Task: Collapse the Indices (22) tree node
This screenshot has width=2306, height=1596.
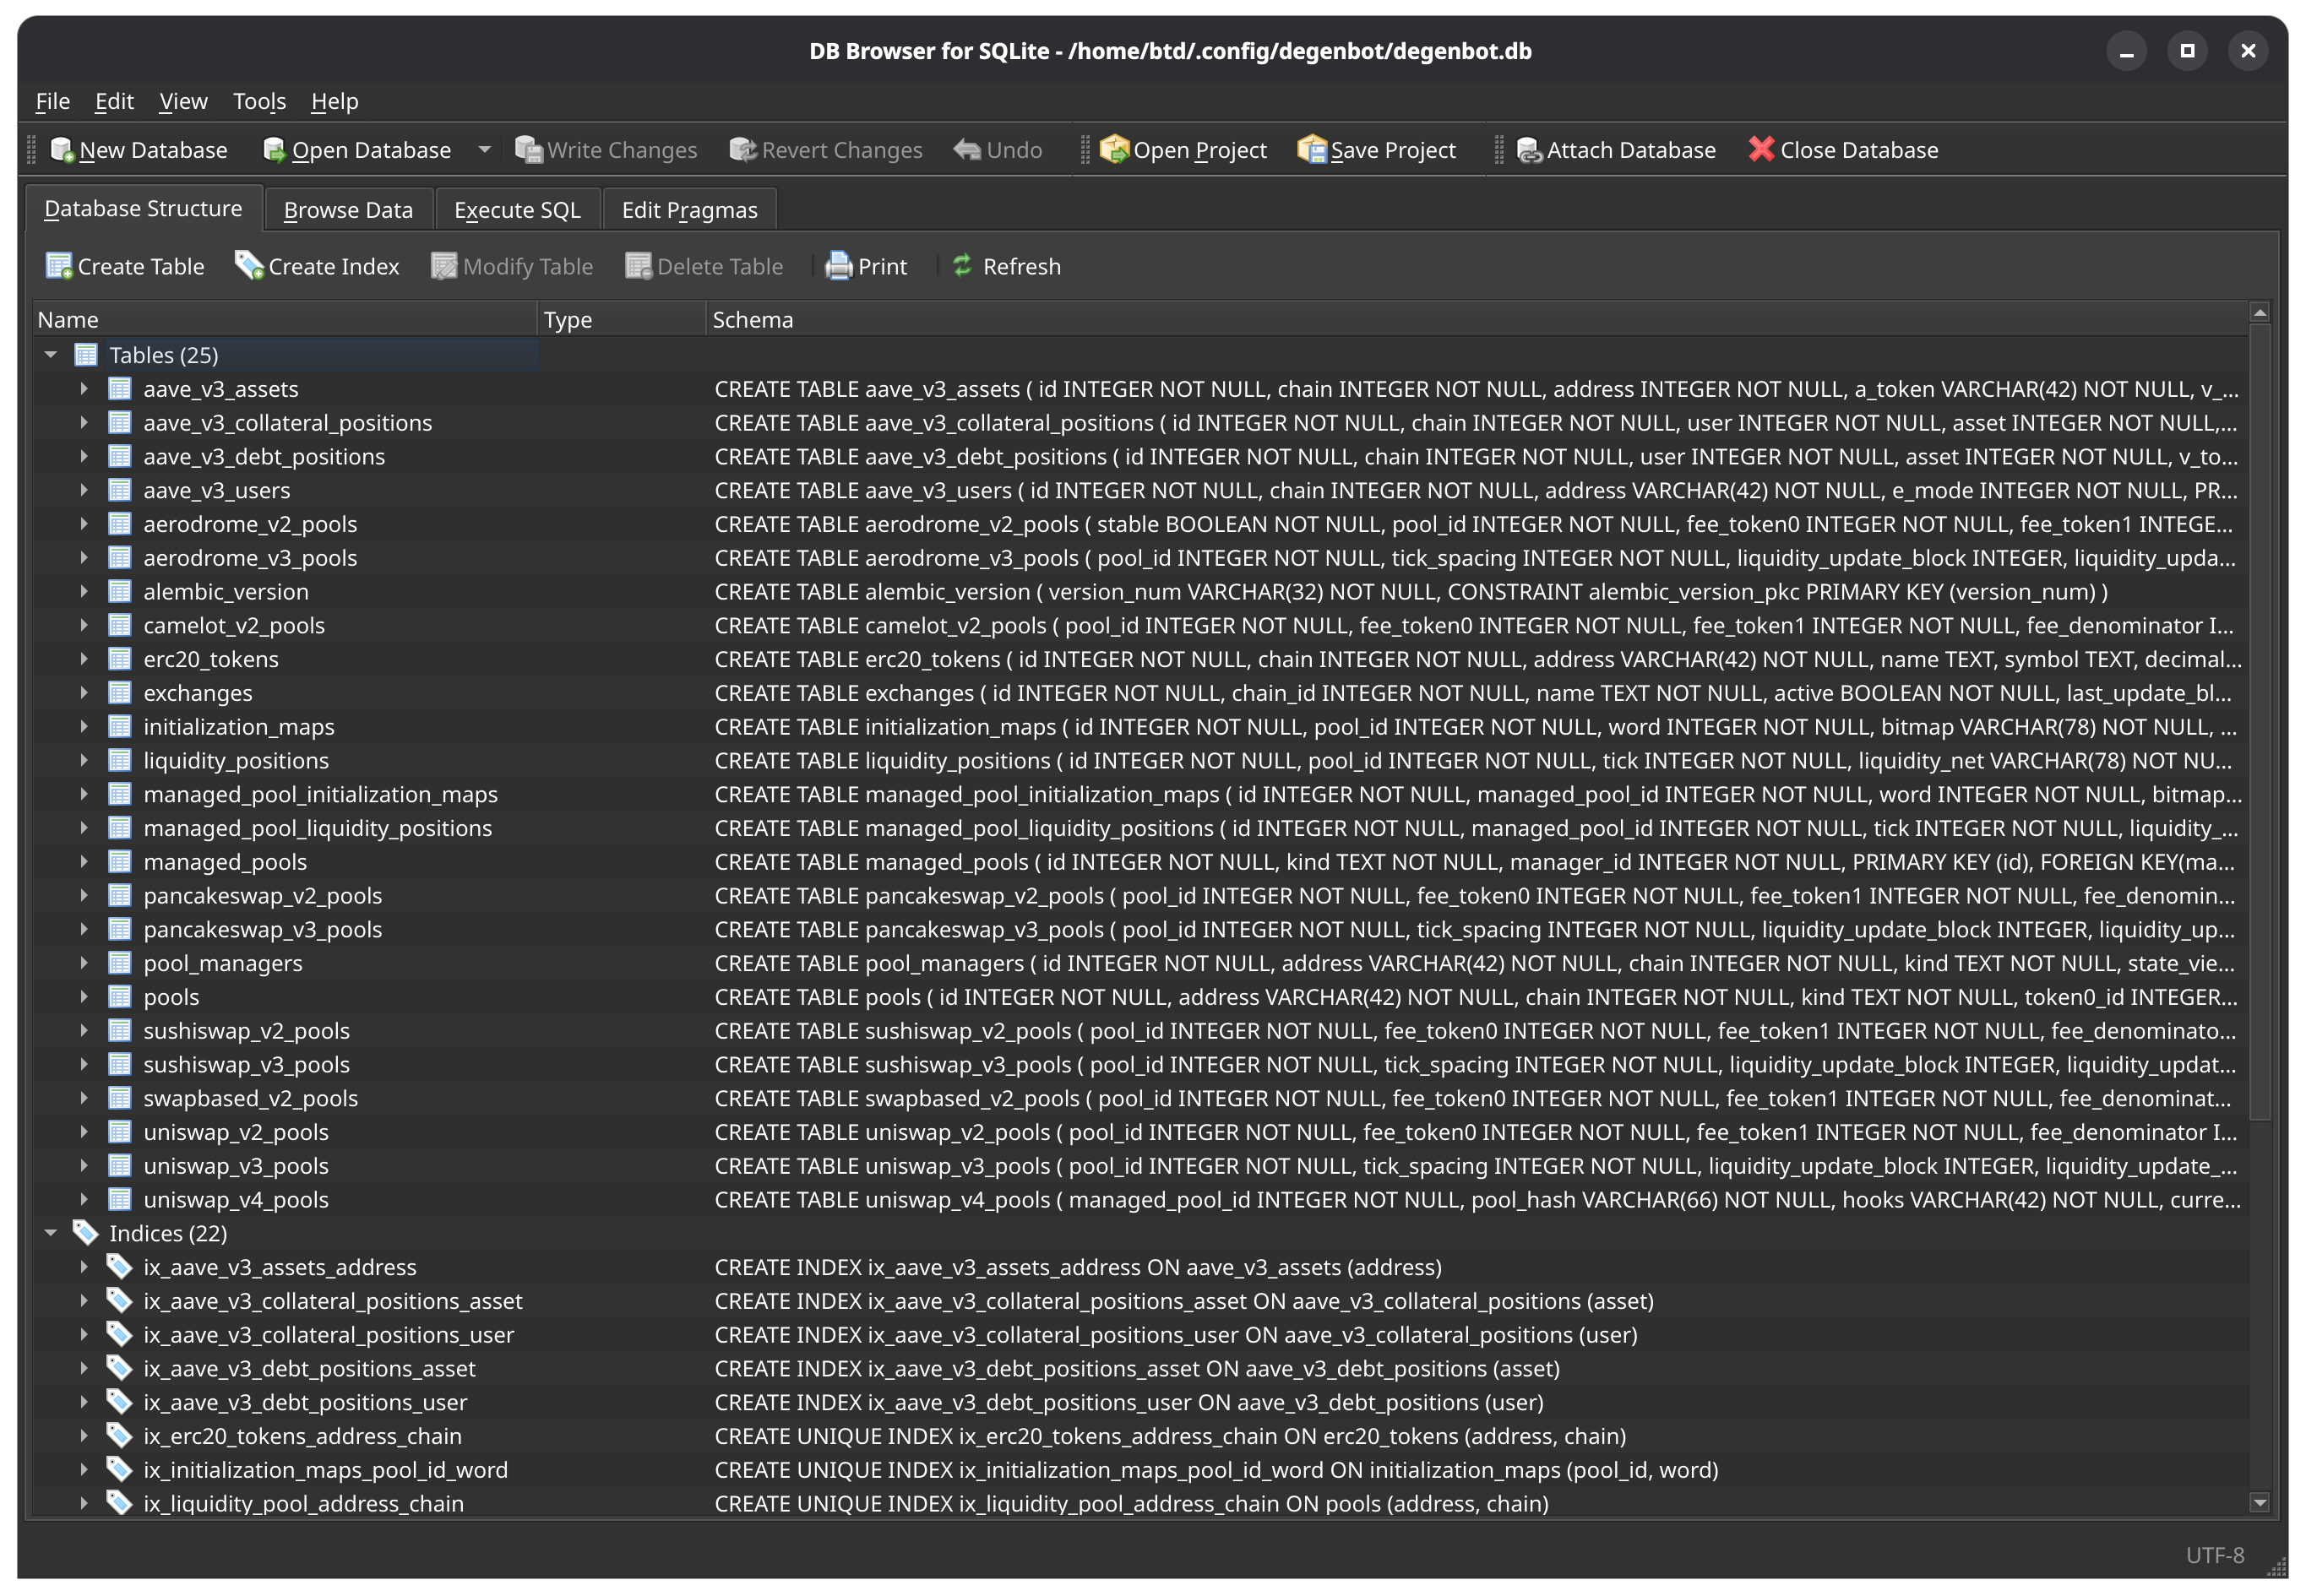Action: click(x=51, y=1233)
